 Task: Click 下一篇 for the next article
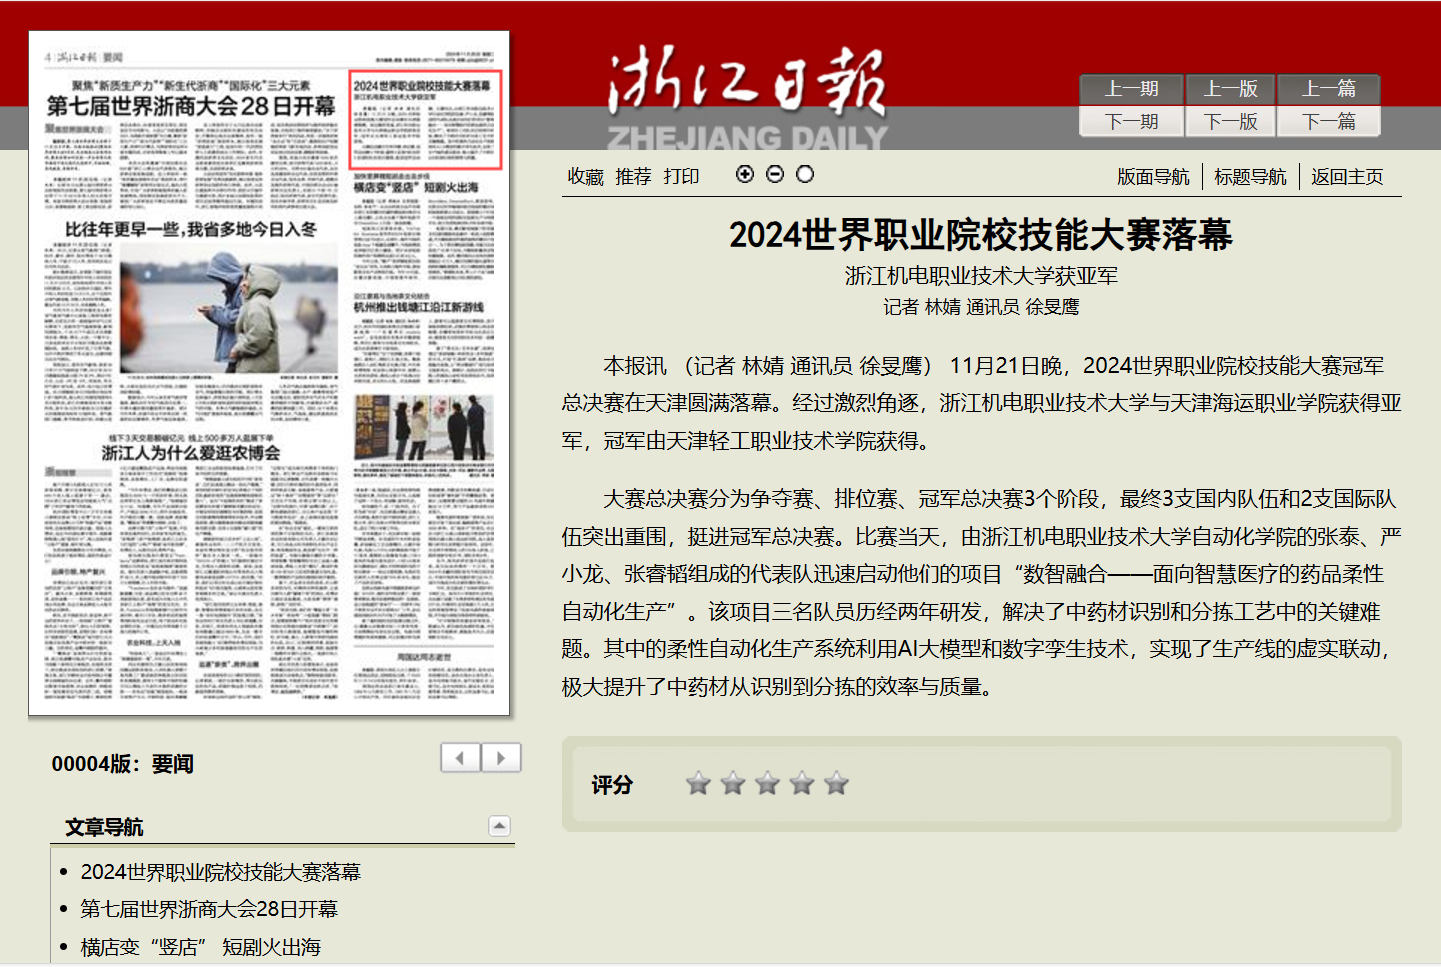[1329, 122]
